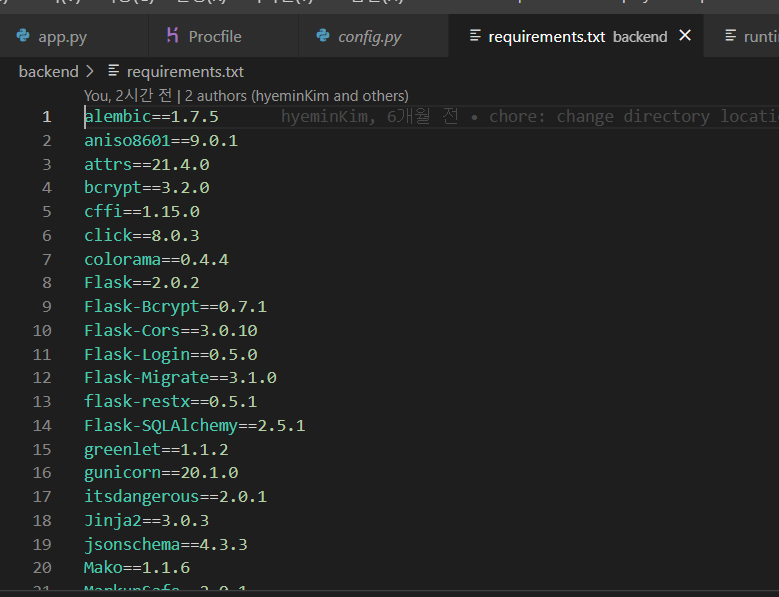Click the Flask==2.0.2 line
This screenshot has height=597, width=779.
(142, 283)
